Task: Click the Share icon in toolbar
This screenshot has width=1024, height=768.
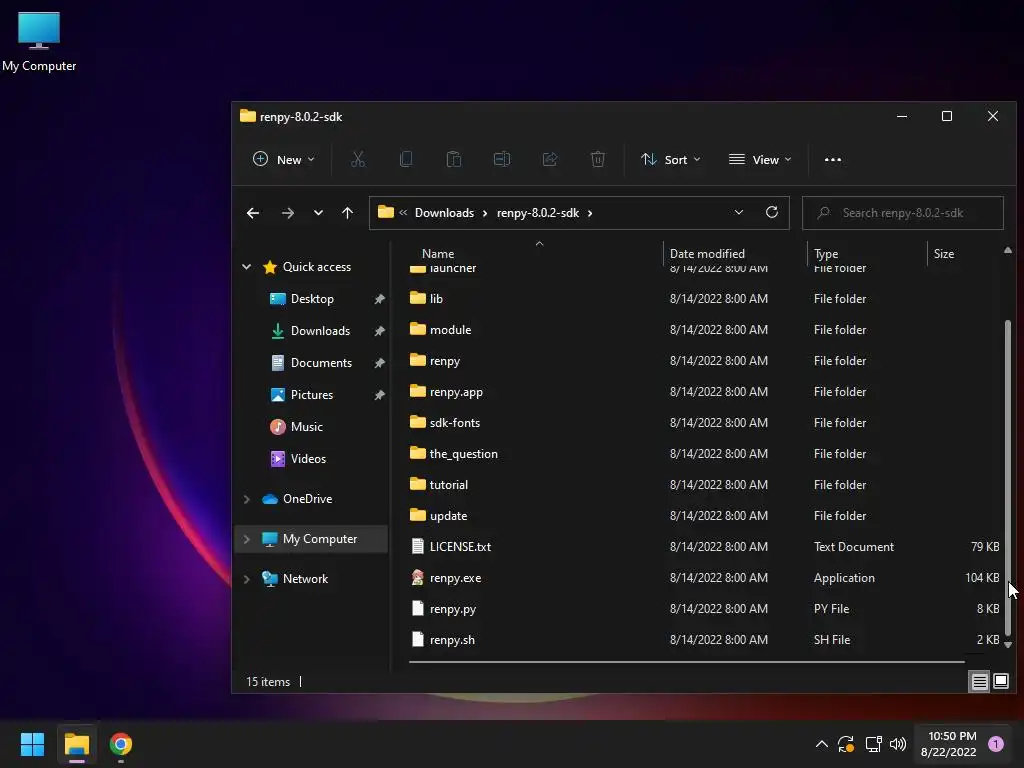Action: click(x=550, y=159)
